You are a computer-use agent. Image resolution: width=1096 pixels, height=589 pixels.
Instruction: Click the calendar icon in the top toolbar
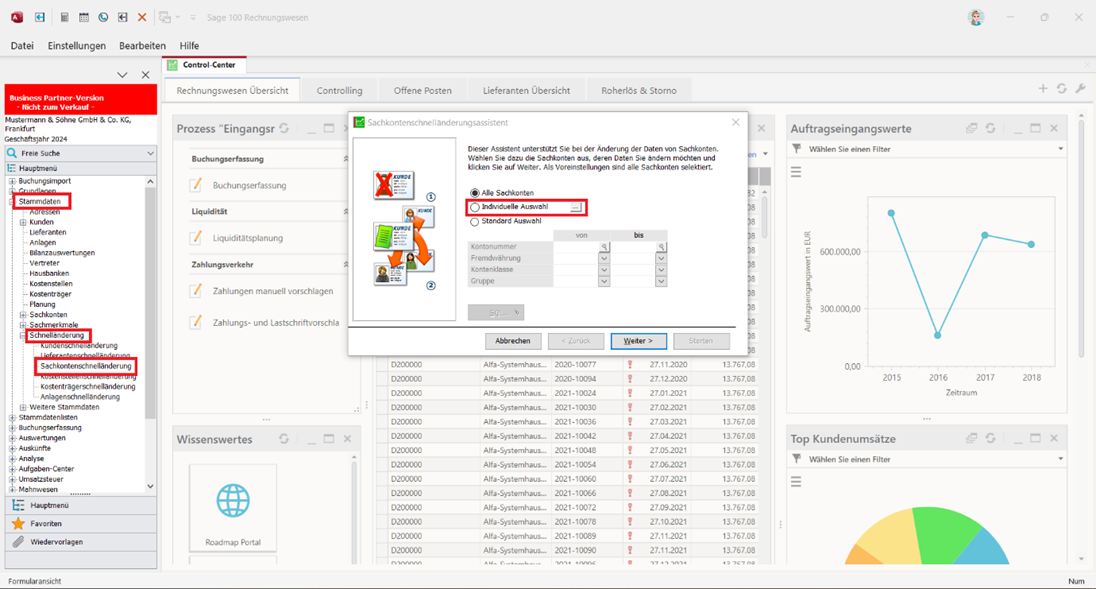(x=84, y=18)
